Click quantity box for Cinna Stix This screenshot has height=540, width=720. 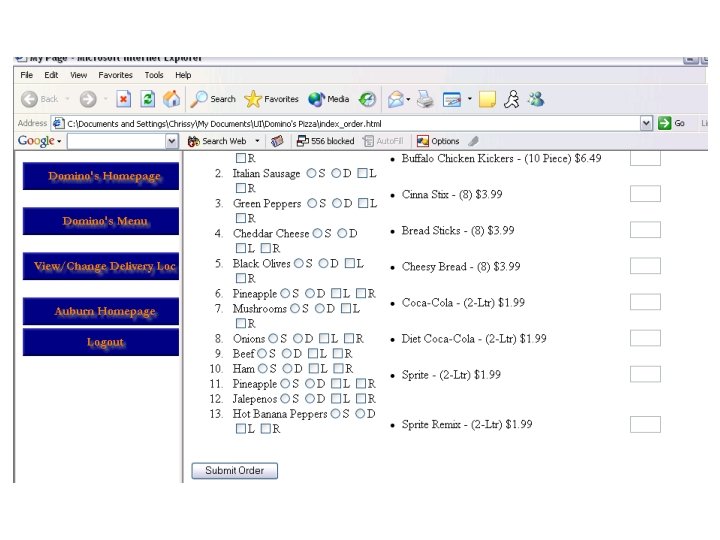point(645,194)
